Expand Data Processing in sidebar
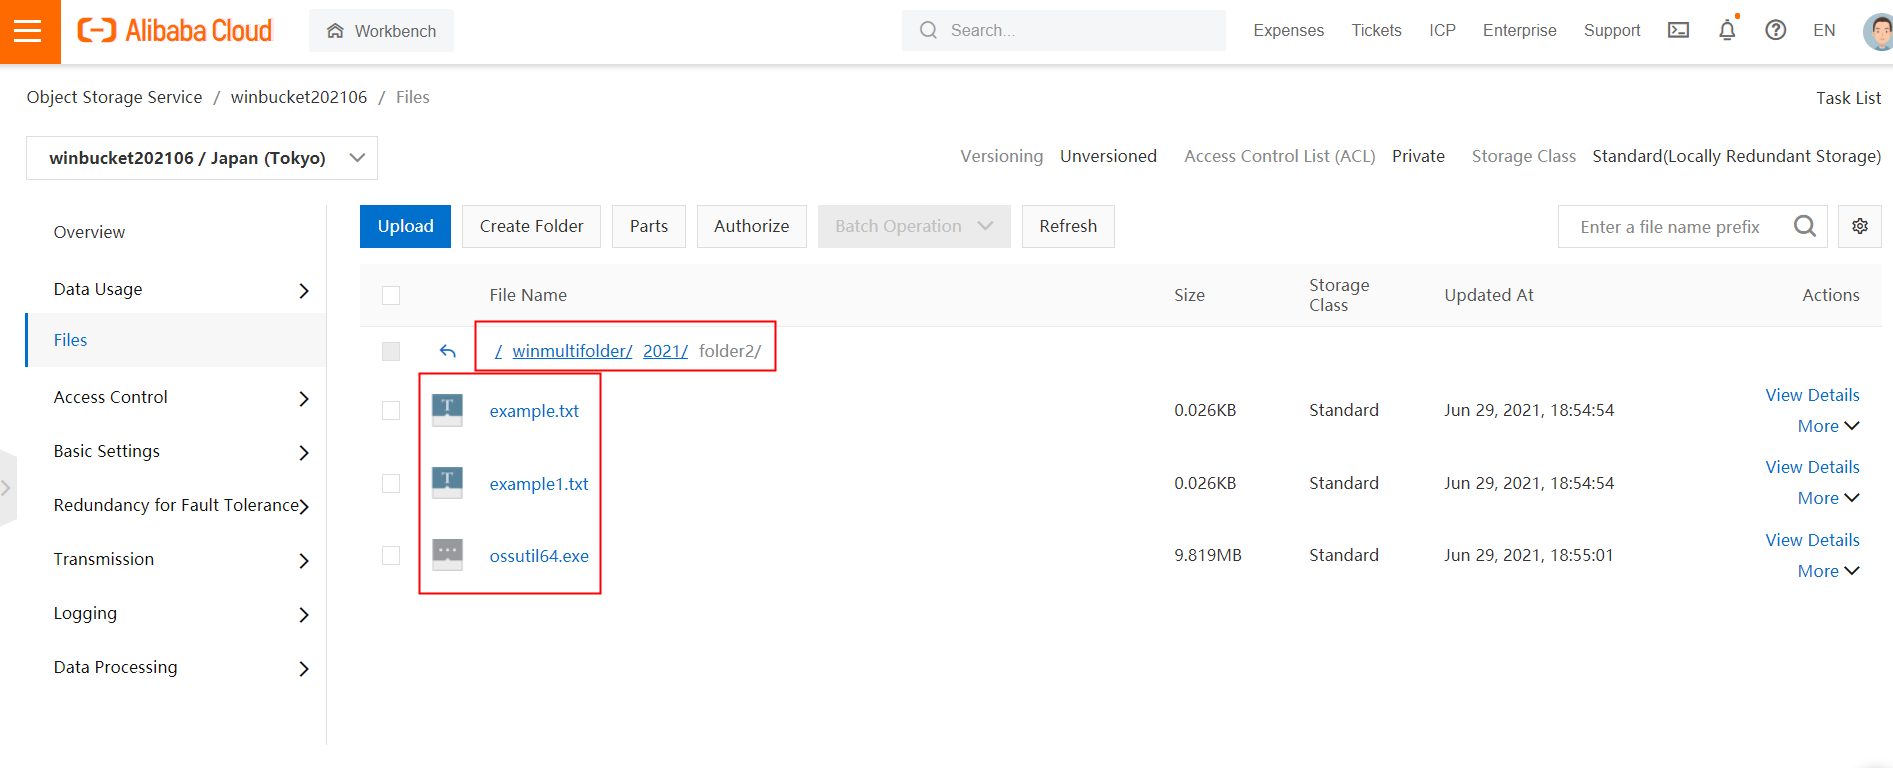1893x768 pixels. [304, 668]
